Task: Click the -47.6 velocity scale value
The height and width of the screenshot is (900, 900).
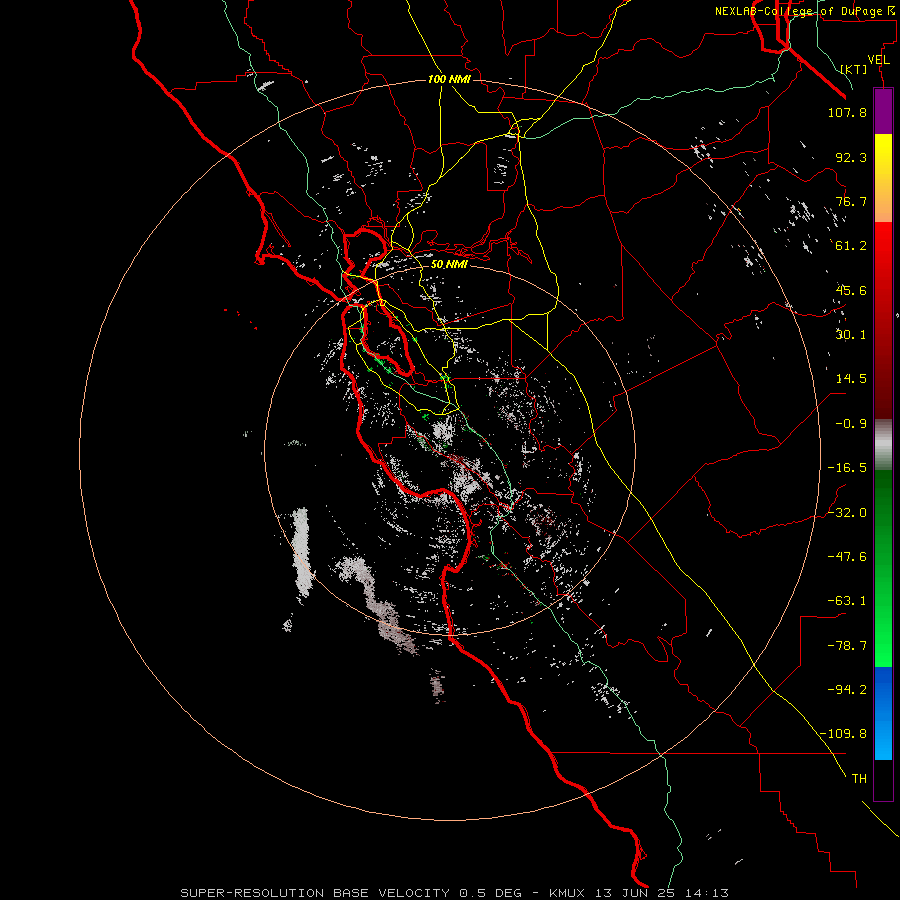Action: pos(847,557)
